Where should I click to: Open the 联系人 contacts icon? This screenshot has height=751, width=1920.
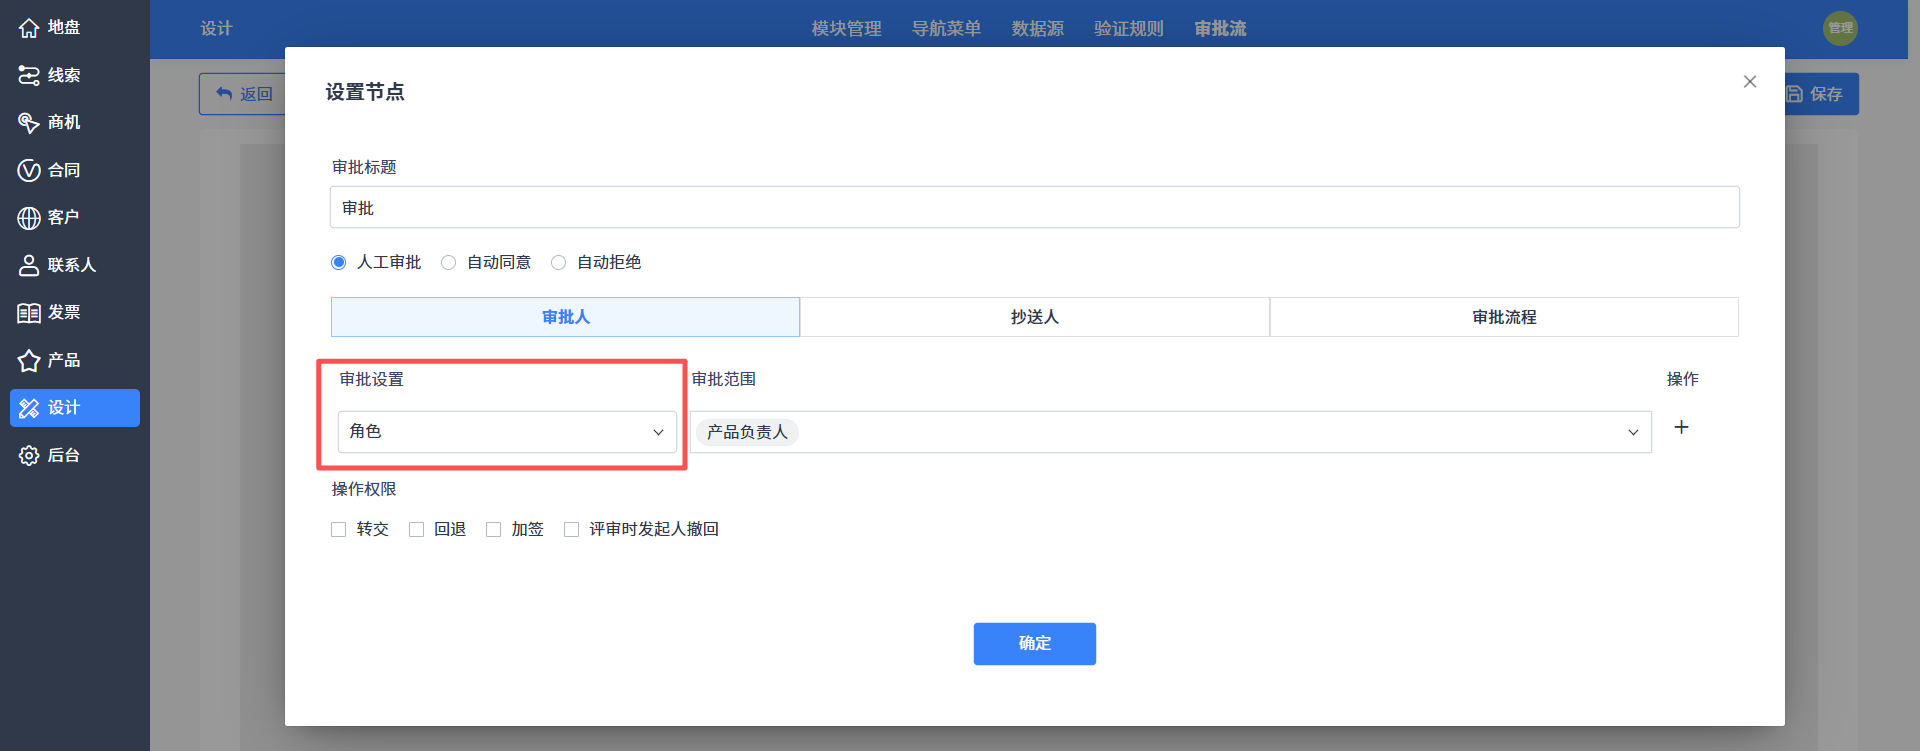pyautogui.click(x=29, y=265)
